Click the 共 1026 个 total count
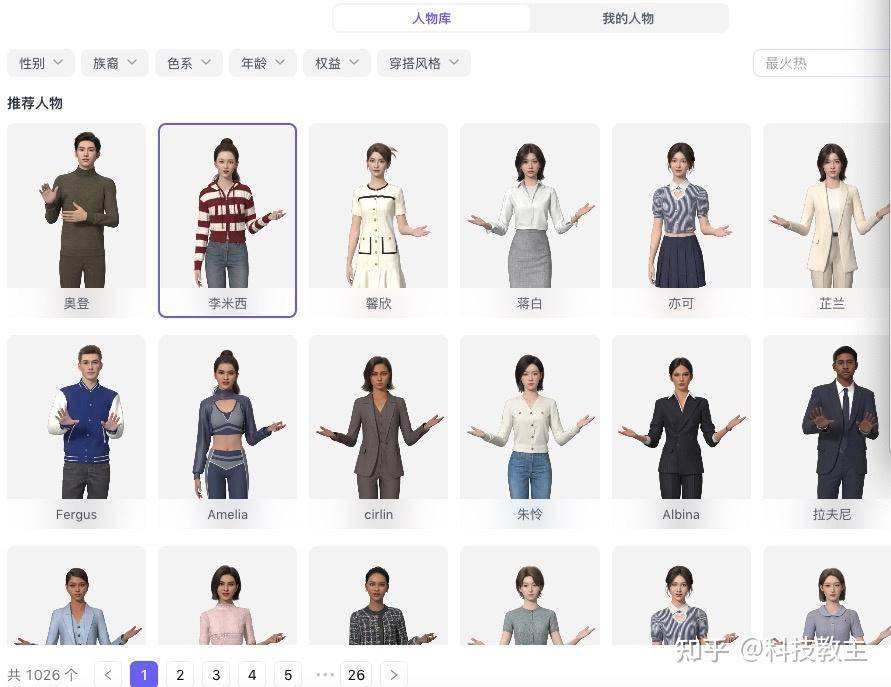Screen dimensions: 891x687 [43, 674]
